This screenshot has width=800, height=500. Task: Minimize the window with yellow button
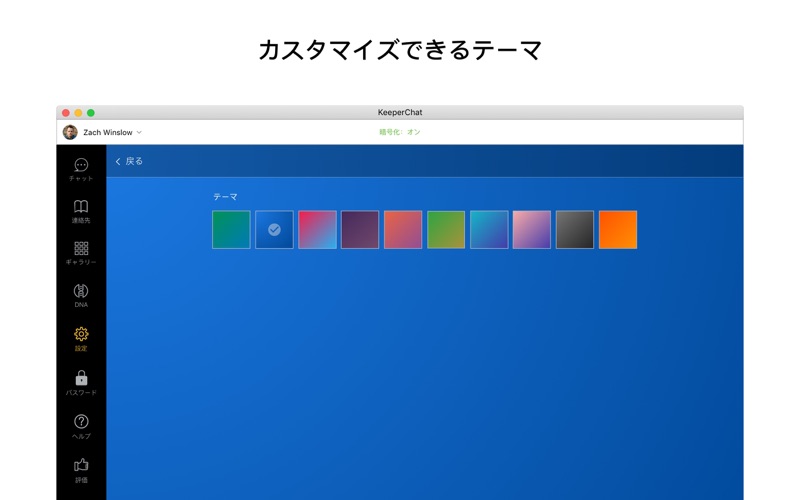point(78,113)
